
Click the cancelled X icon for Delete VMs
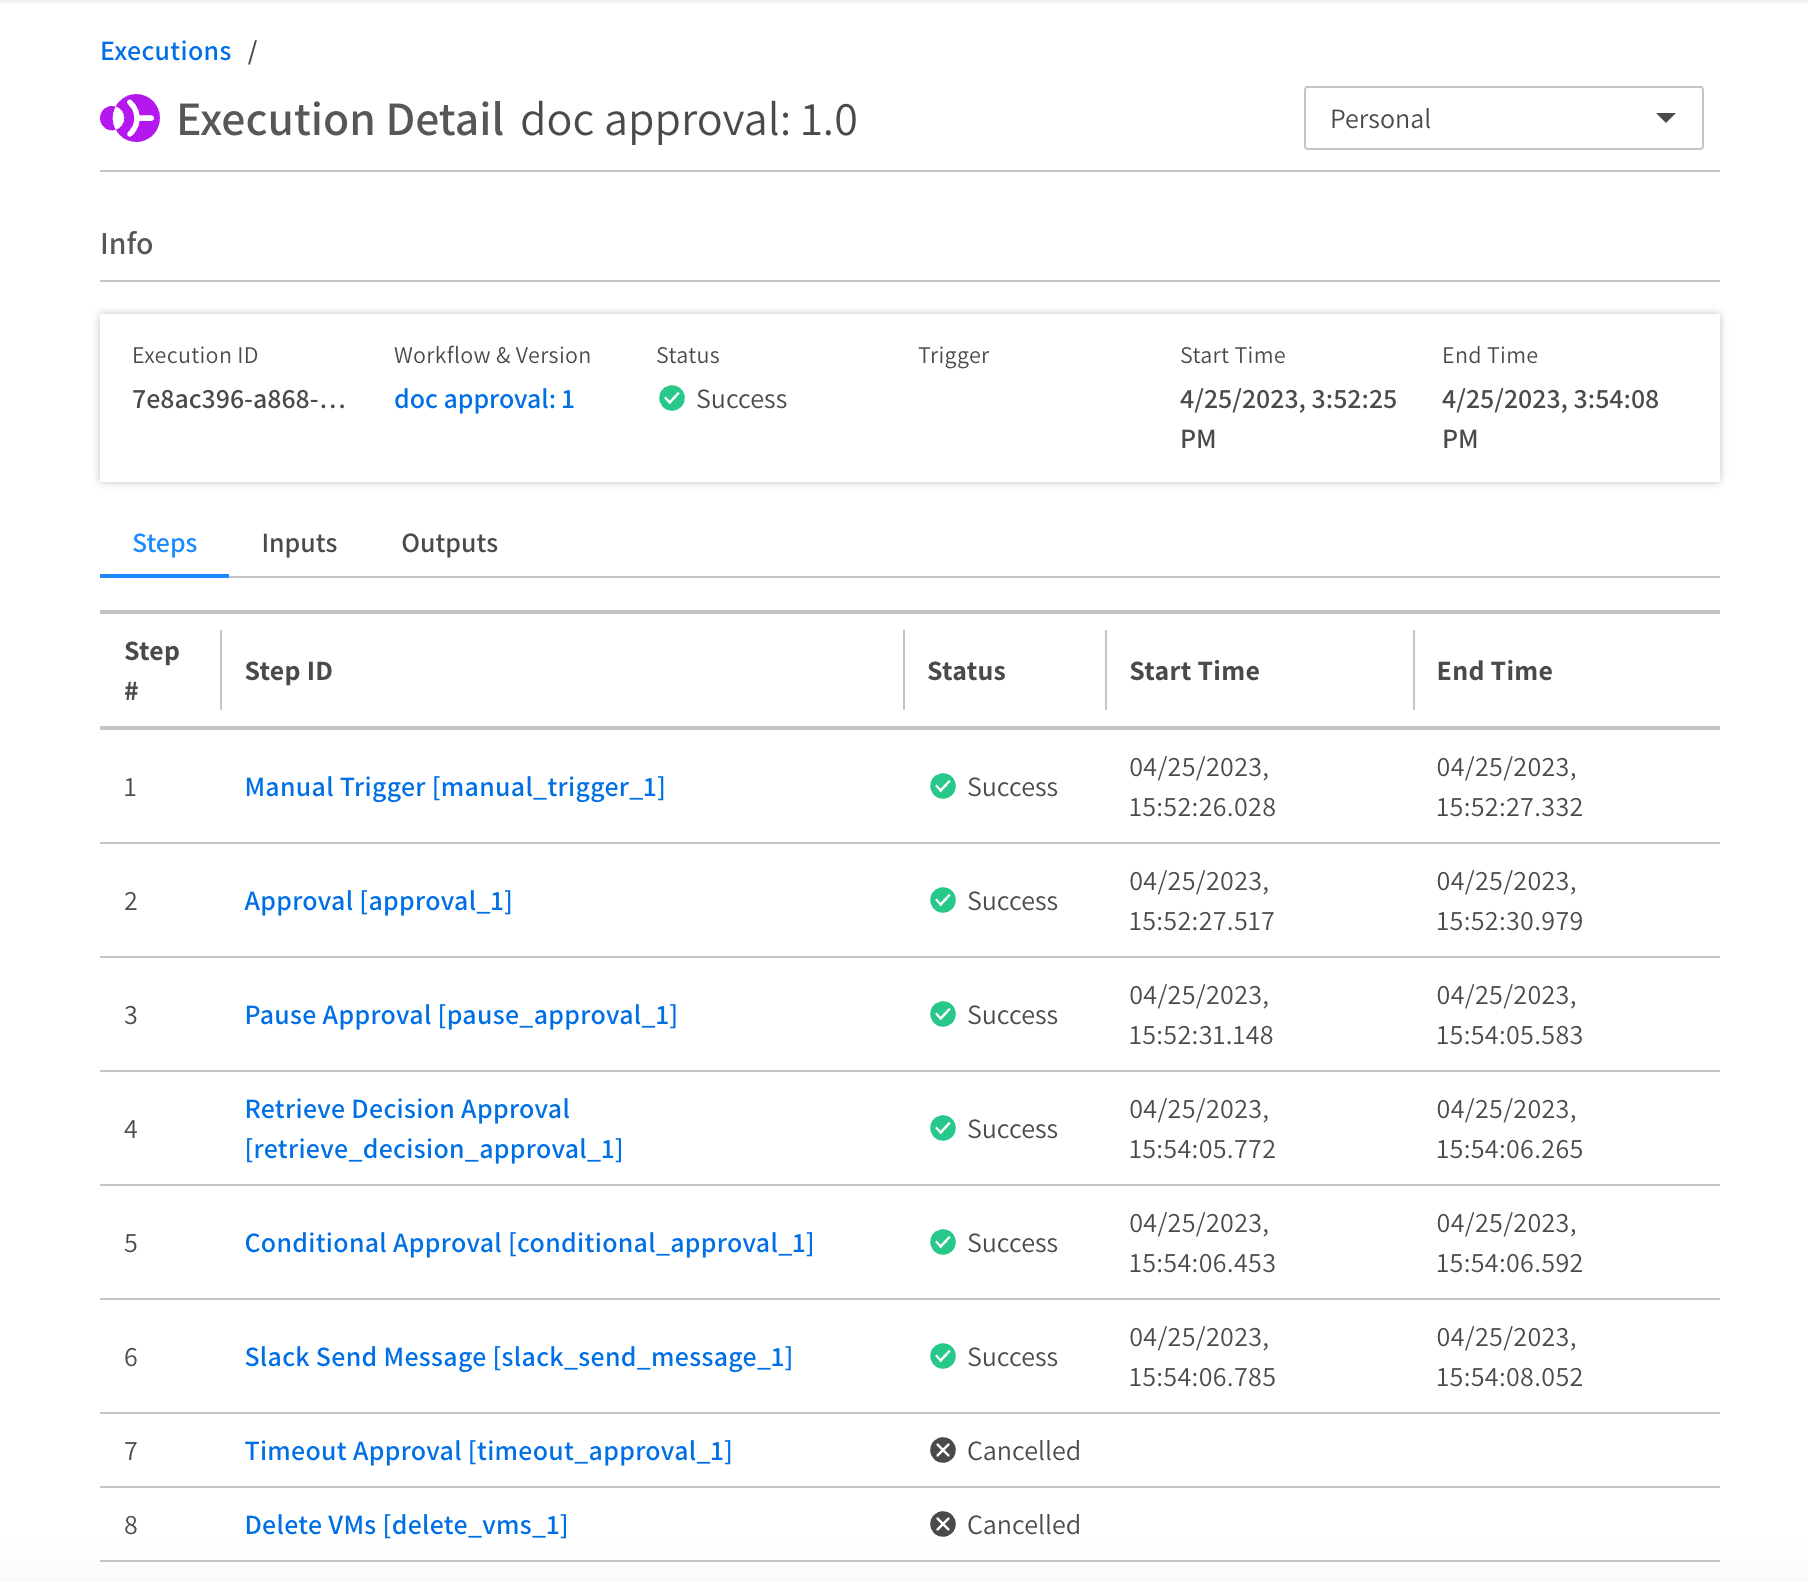[942, 1525]
